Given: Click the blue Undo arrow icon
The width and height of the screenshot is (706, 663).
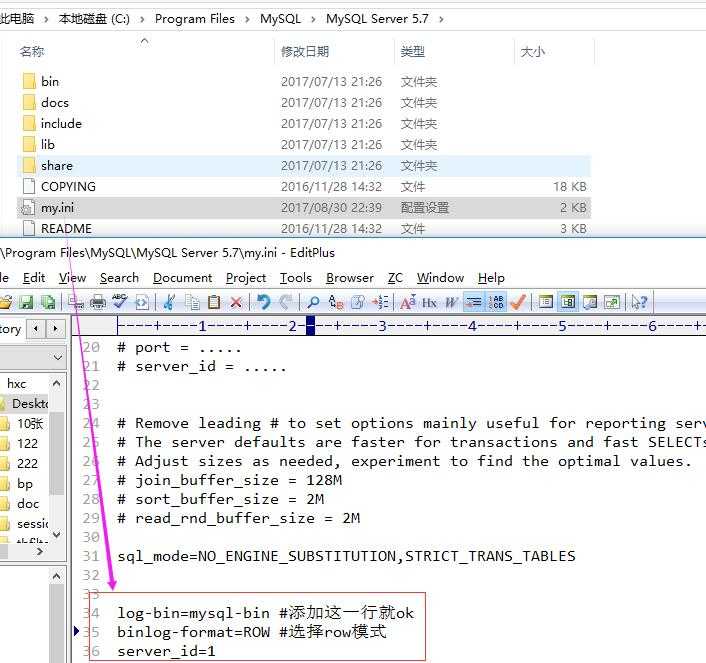Looking at the screenshot, I should 263,302.
